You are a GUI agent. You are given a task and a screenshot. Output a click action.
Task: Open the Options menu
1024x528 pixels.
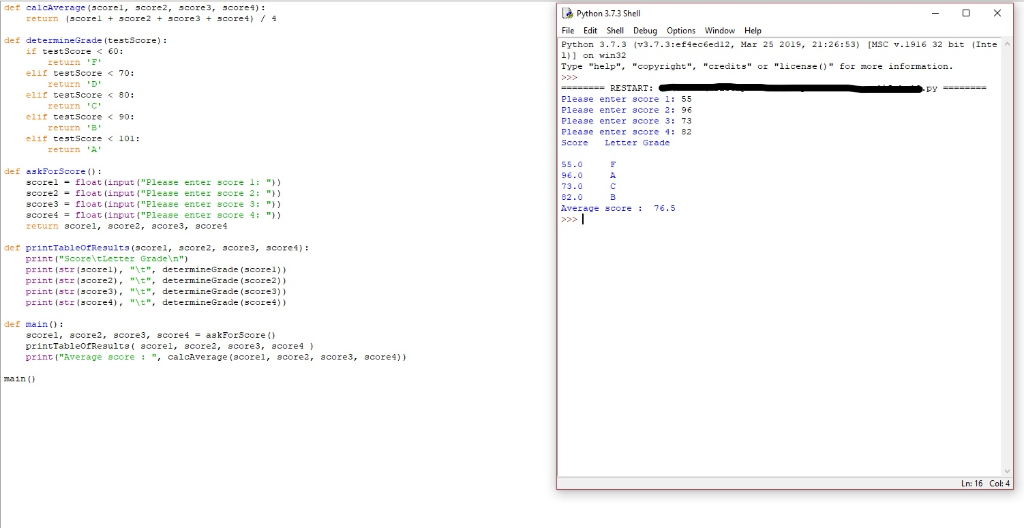[x=680, y=31]
